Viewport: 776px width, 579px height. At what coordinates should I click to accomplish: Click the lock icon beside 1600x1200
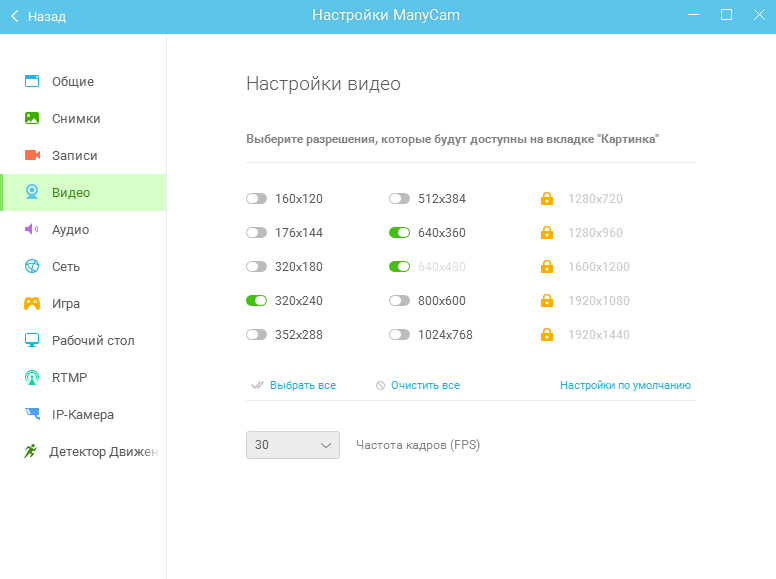click(x=547, y=266)
